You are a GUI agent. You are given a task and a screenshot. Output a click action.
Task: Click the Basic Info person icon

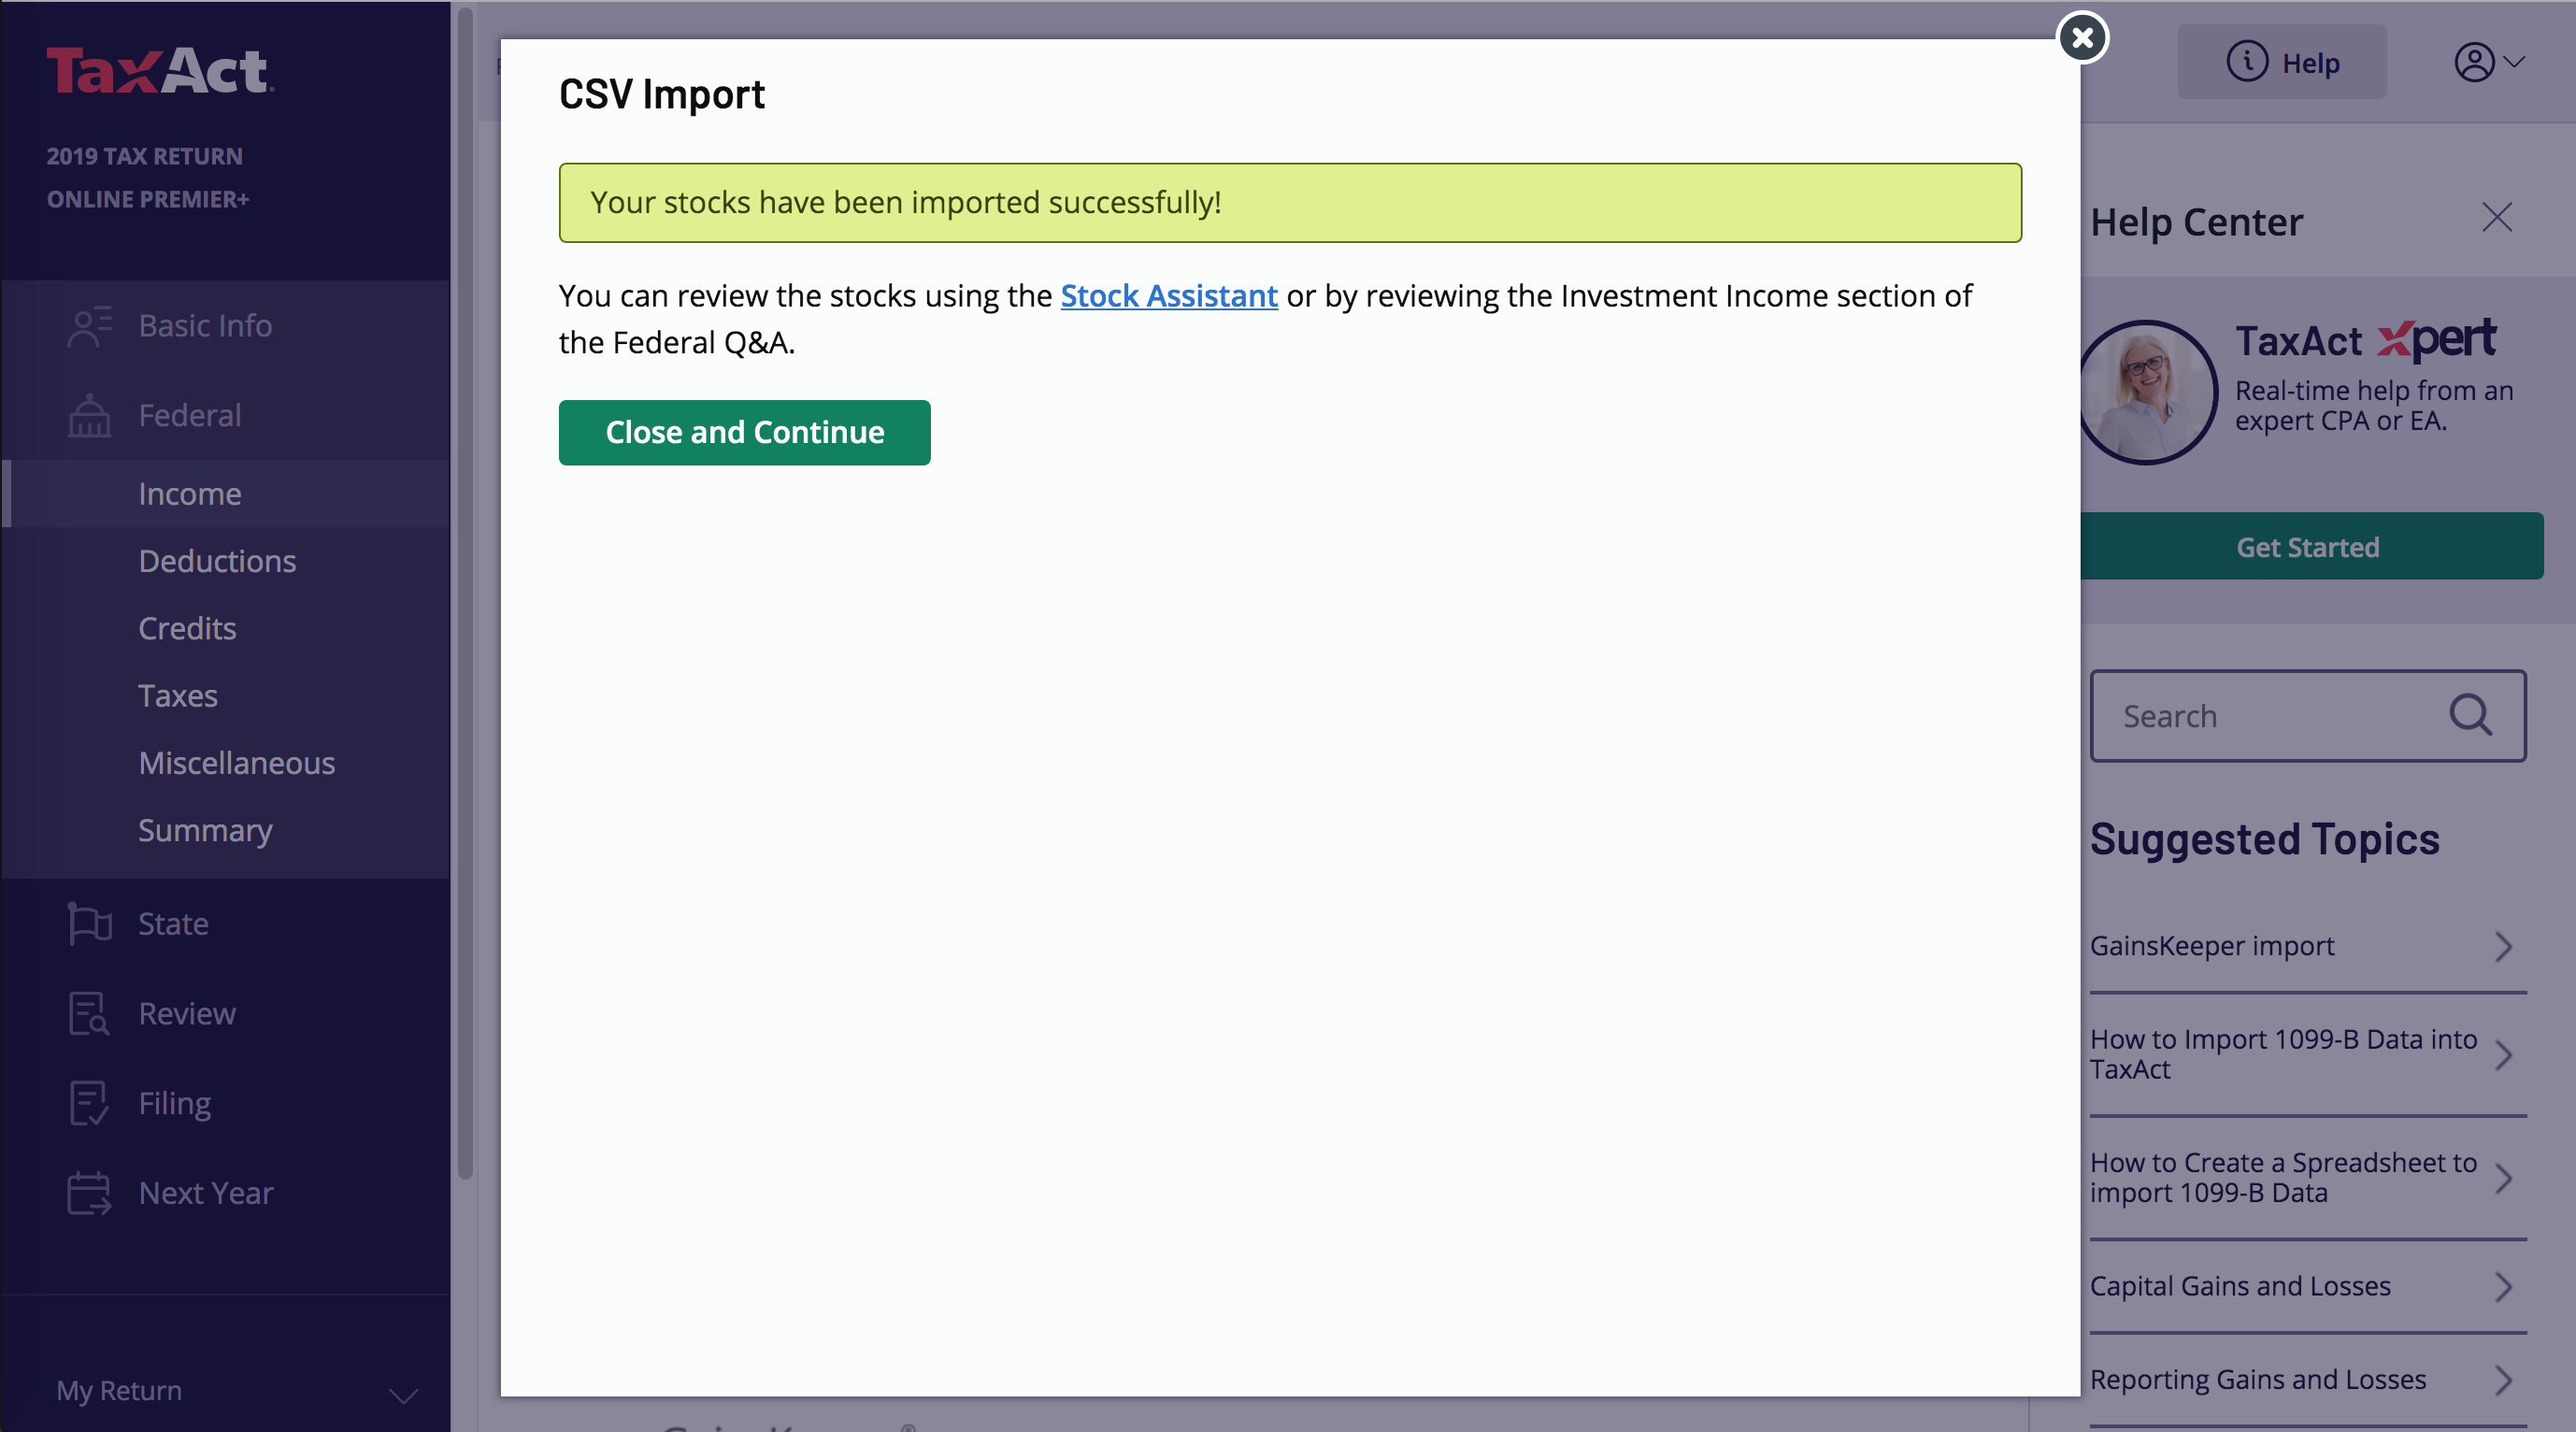point(89,326)
